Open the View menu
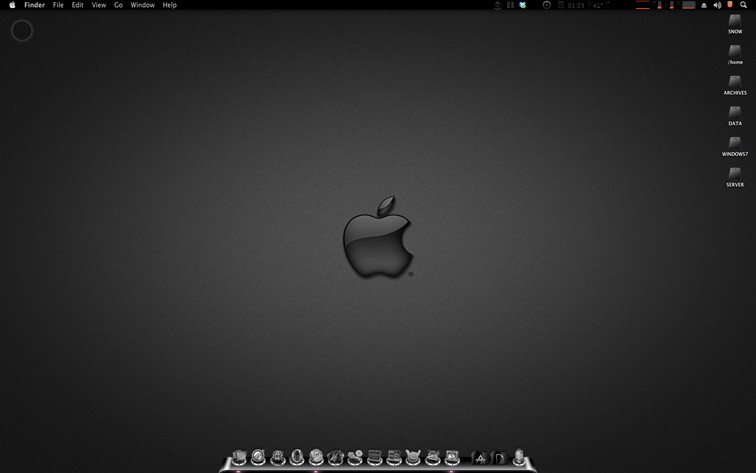Screen dimensions: 756x473 (x=99, y=5)
